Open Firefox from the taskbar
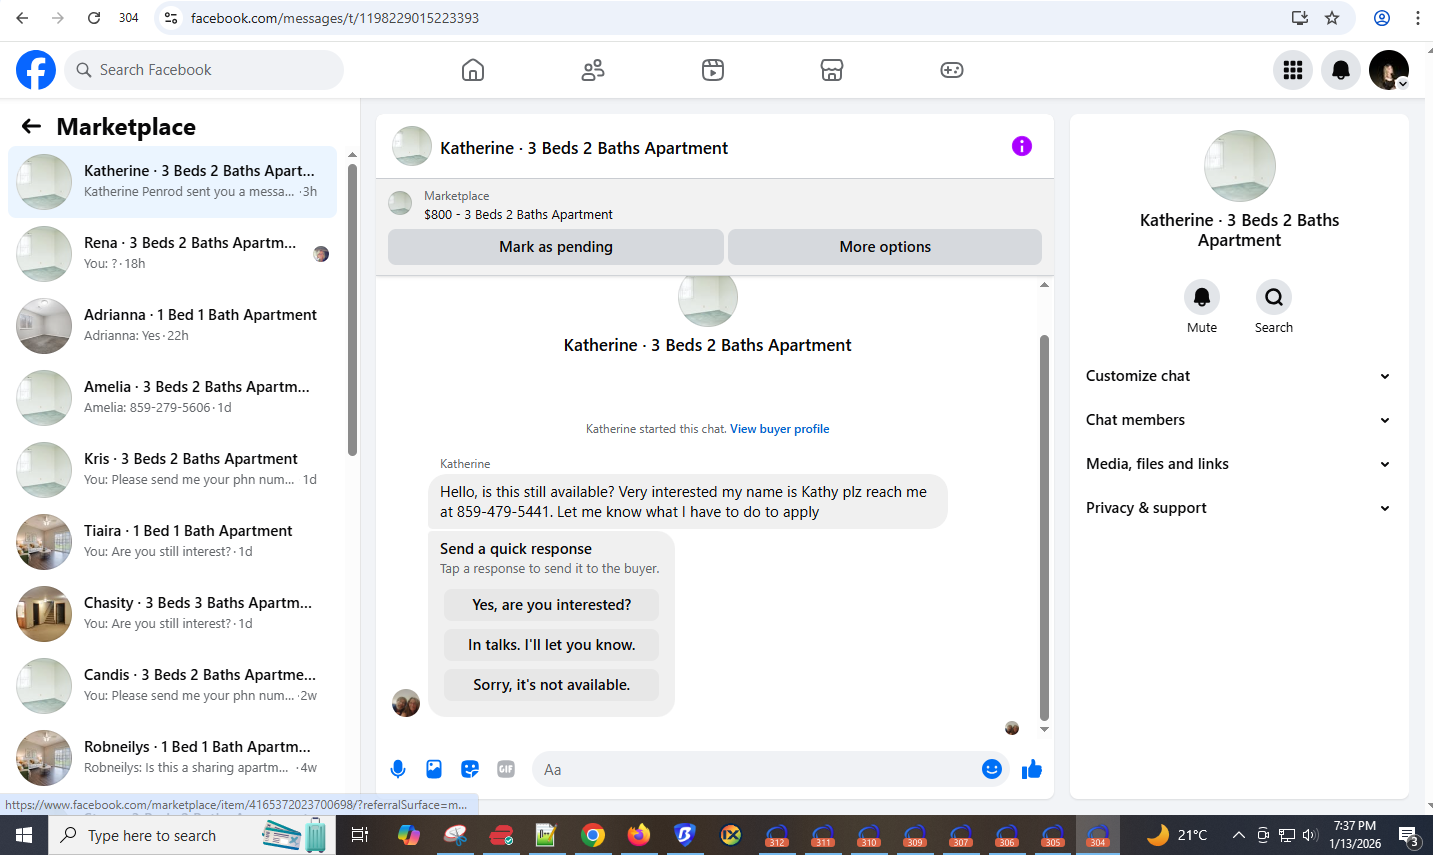Viewport: 1433px width, 855px height. (x=639, y=835)
